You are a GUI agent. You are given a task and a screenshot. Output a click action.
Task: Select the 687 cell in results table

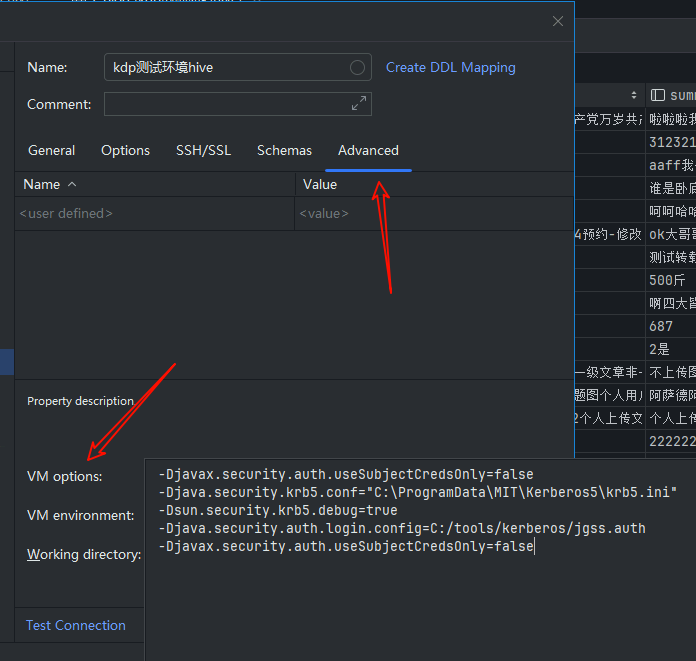click(671, 326)
